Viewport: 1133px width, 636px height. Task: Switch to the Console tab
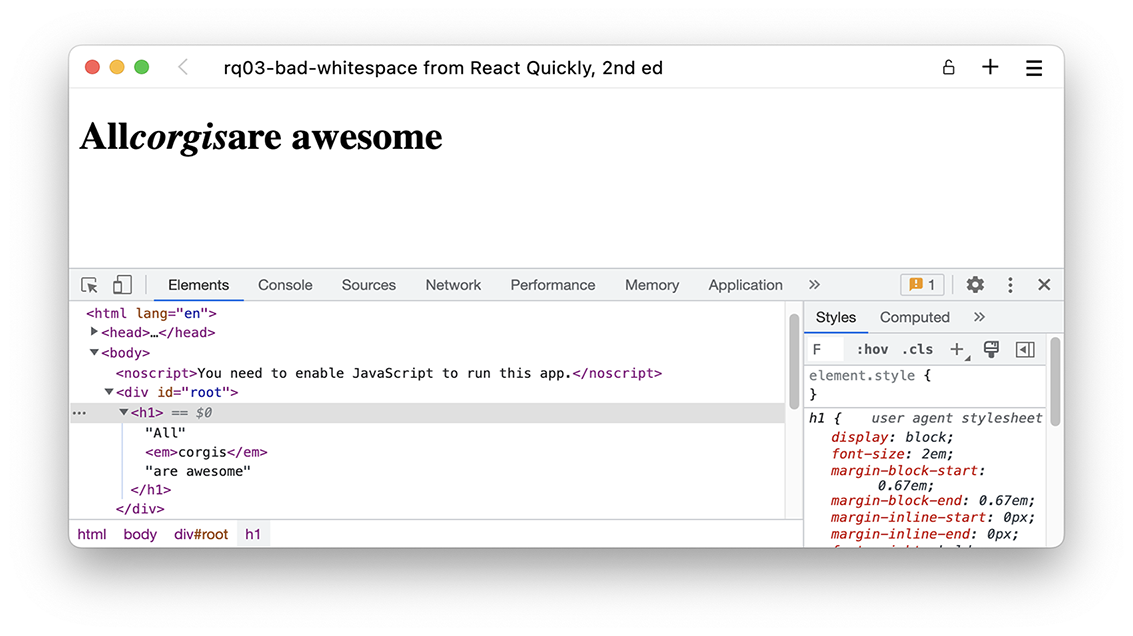[x=285, y=285]
